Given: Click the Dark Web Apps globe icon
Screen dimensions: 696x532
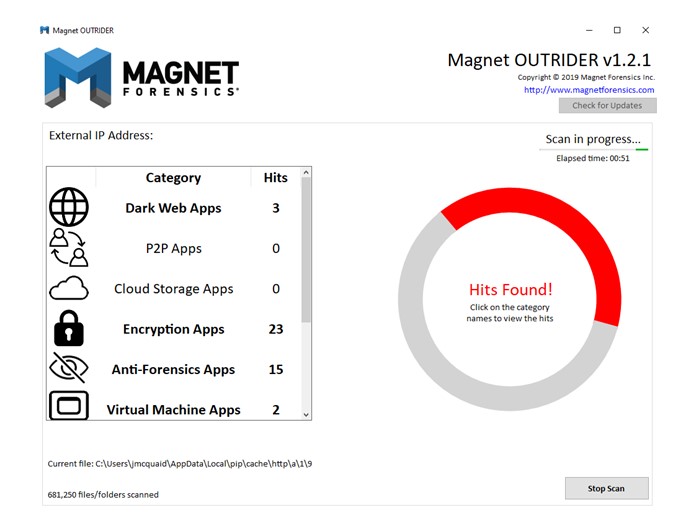Looking at the screenshot, I should (69, 207).
